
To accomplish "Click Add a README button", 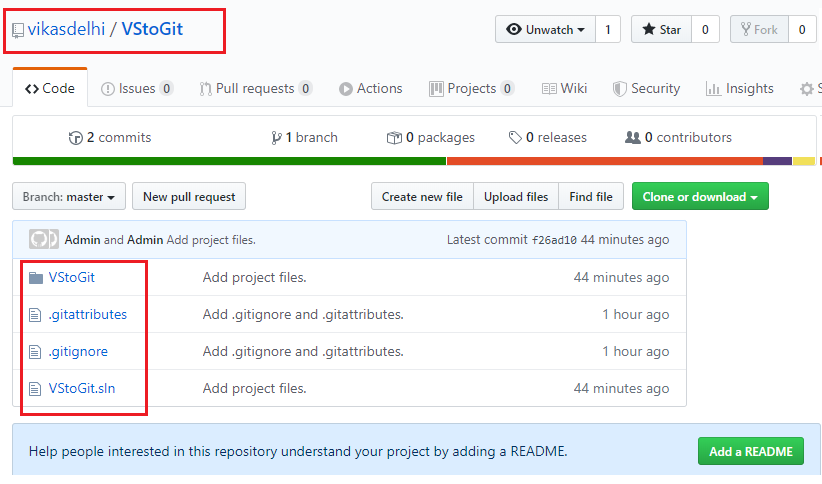I will tap(751, 451).
